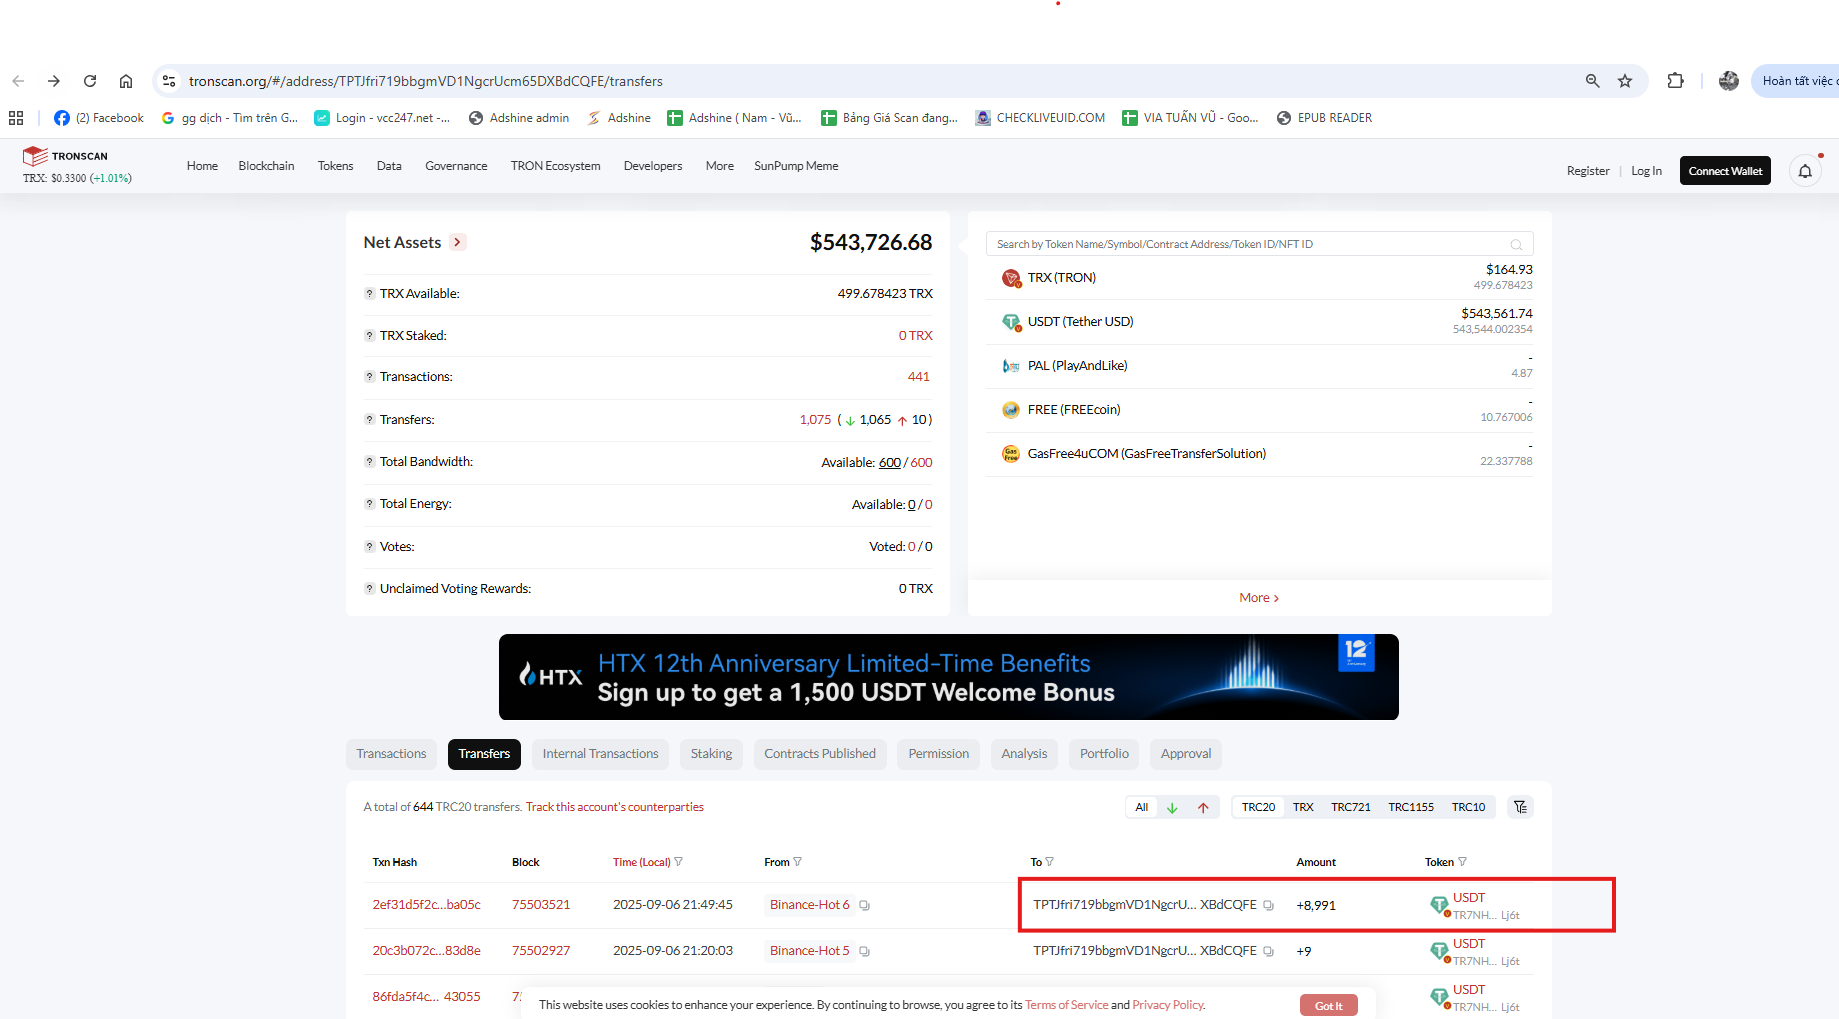The width and height of the screenshot is (1839, 1019).
Task: Open the HTX 12th Anniversary banner
Action: [x=948, y=677]
